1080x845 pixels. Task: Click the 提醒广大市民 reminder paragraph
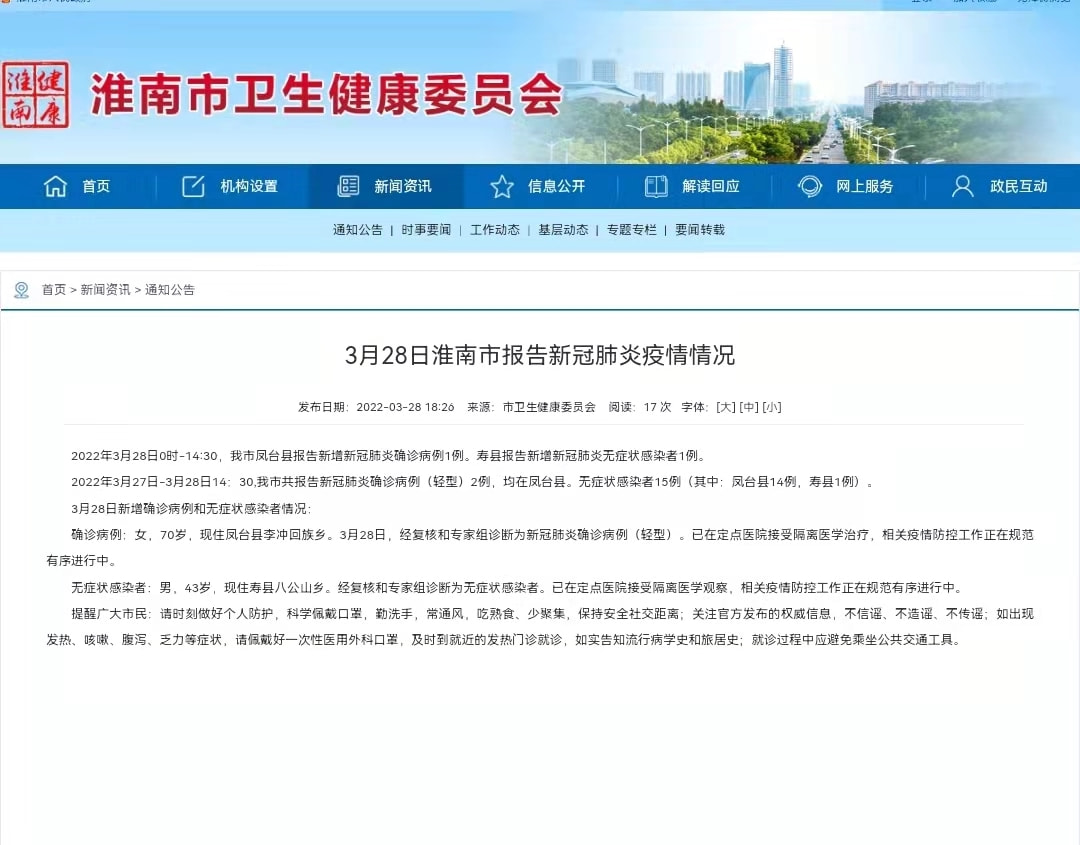[x=540, y=627]
